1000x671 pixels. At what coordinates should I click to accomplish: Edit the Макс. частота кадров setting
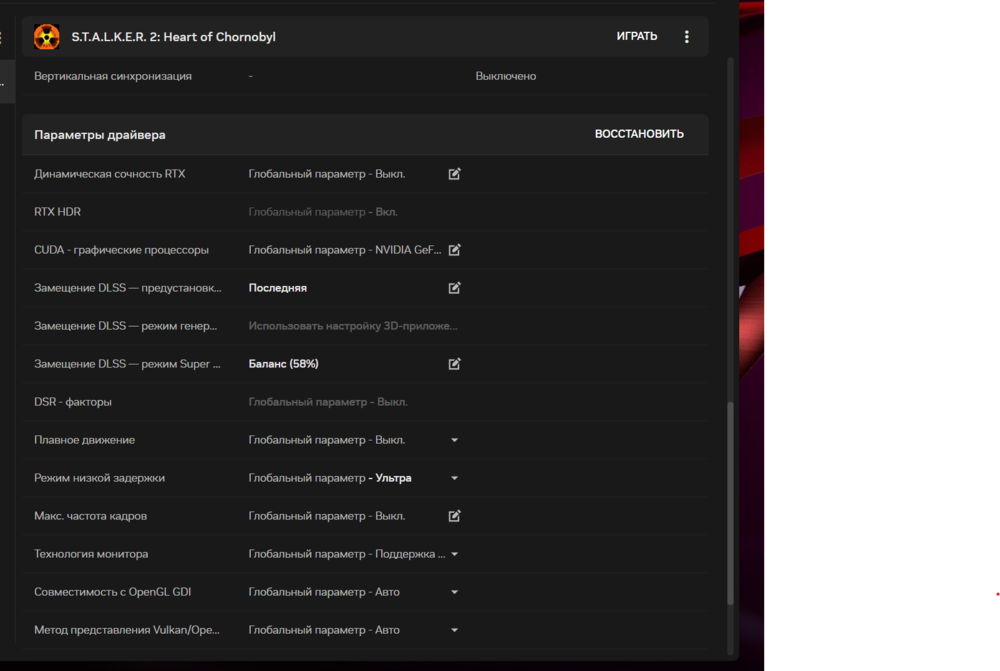[x=454, y=516]
